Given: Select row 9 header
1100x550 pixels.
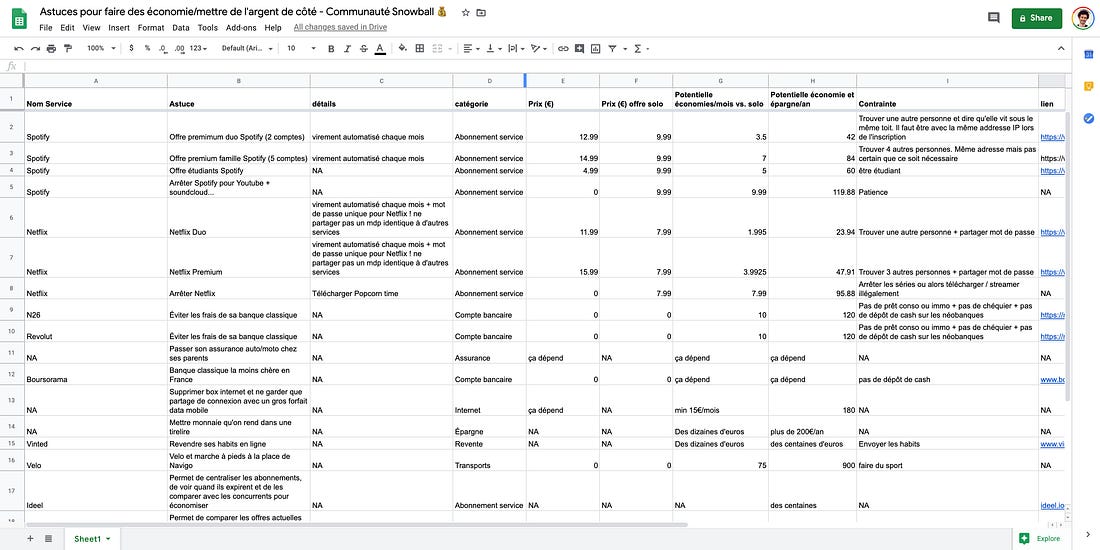Looking at the screenshot, I should [12, 309].
